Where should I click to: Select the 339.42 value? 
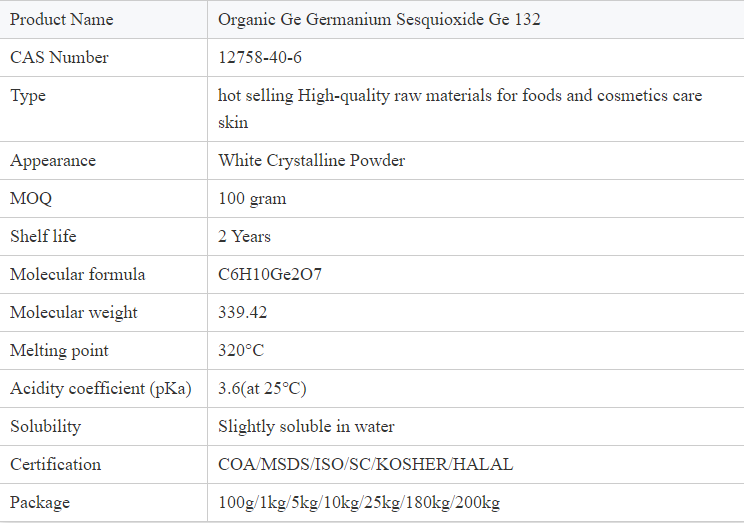point(243,312)
